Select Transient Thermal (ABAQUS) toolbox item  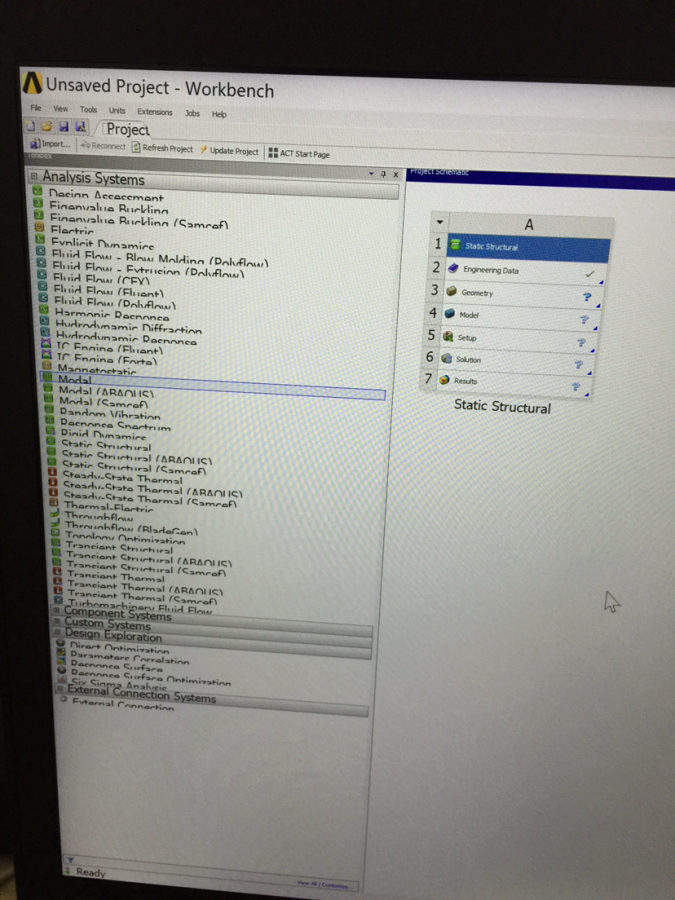click(x=145, y=587)
